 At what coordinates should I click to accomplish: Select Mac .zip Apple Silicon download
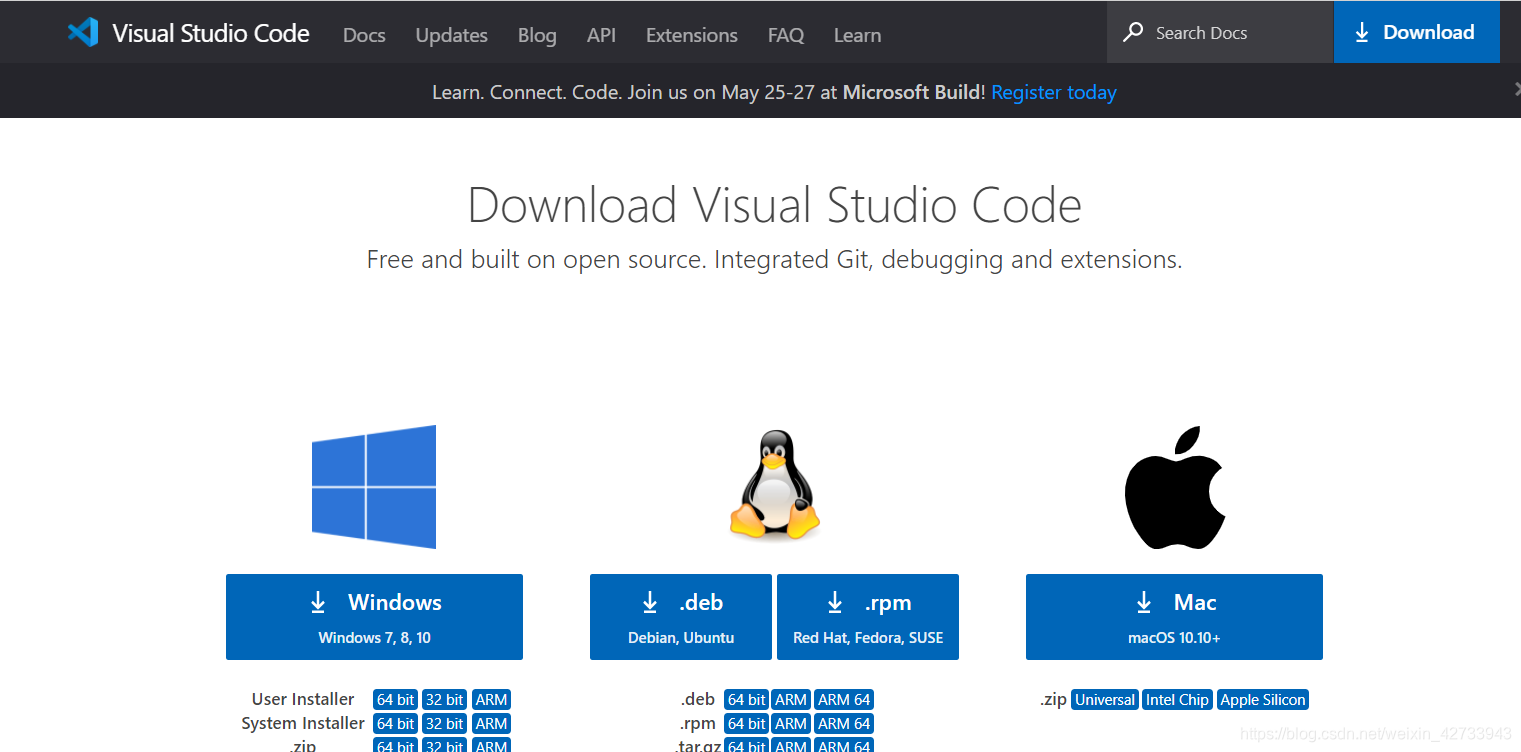coord(1263,700)
